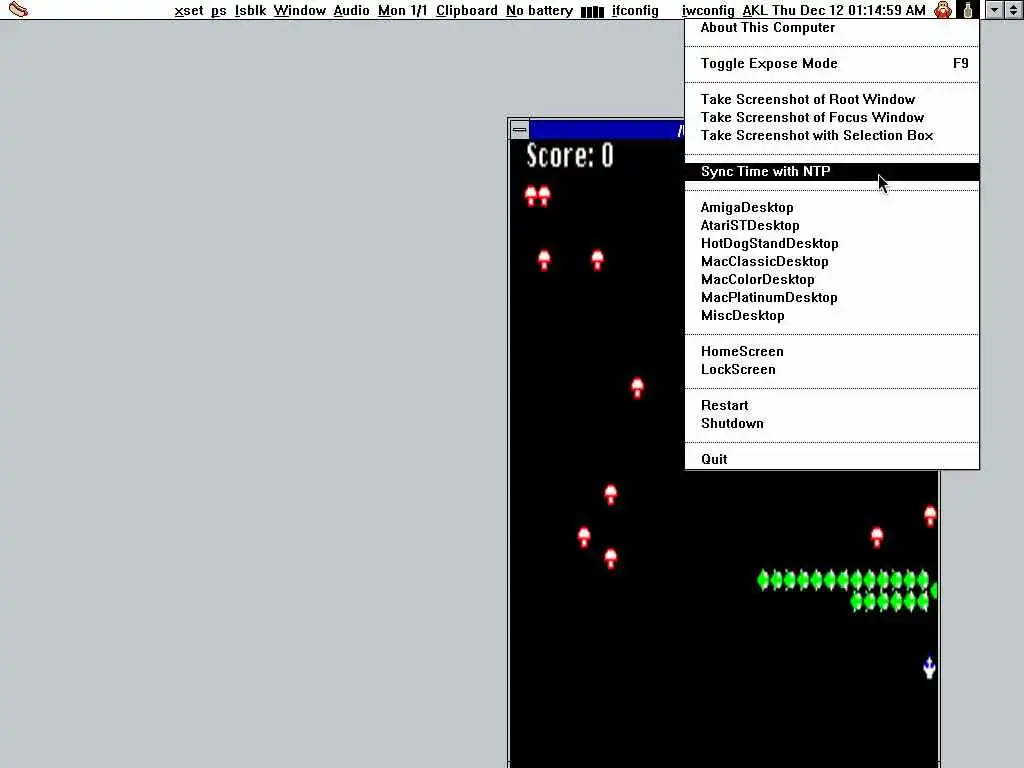Viewport: 1024px width, 768px height.
Task: Select Sync Time with NTP
Action: [832, 172]
